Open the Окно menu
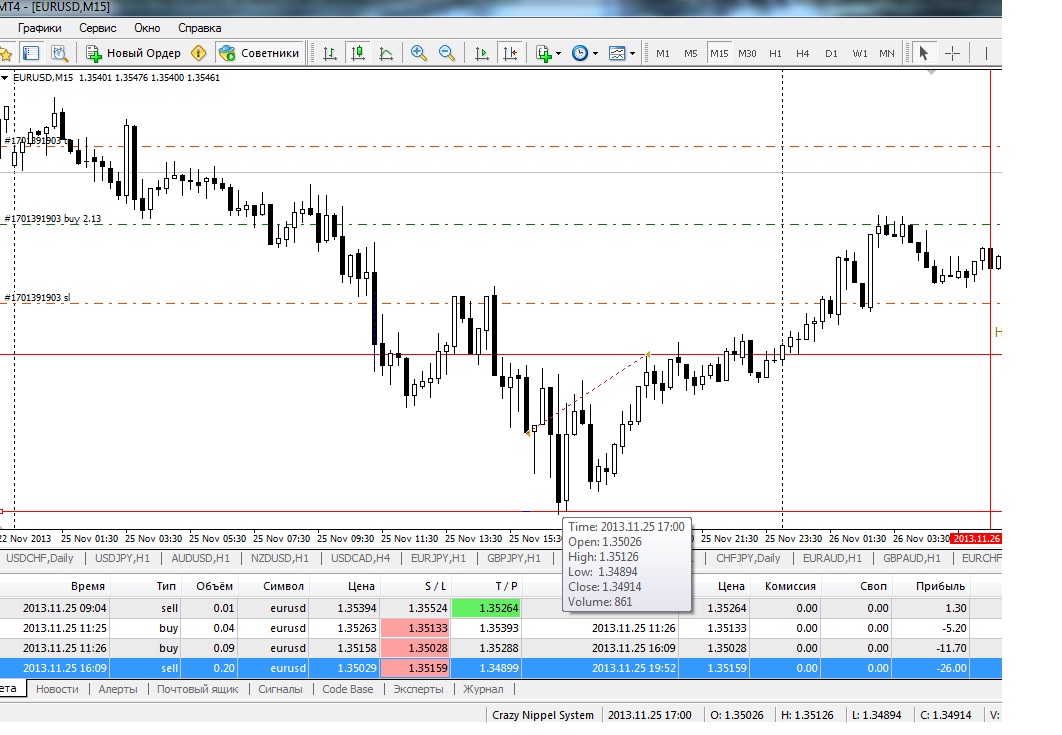This screenshot has width=1062, height=735. point(147,28)
